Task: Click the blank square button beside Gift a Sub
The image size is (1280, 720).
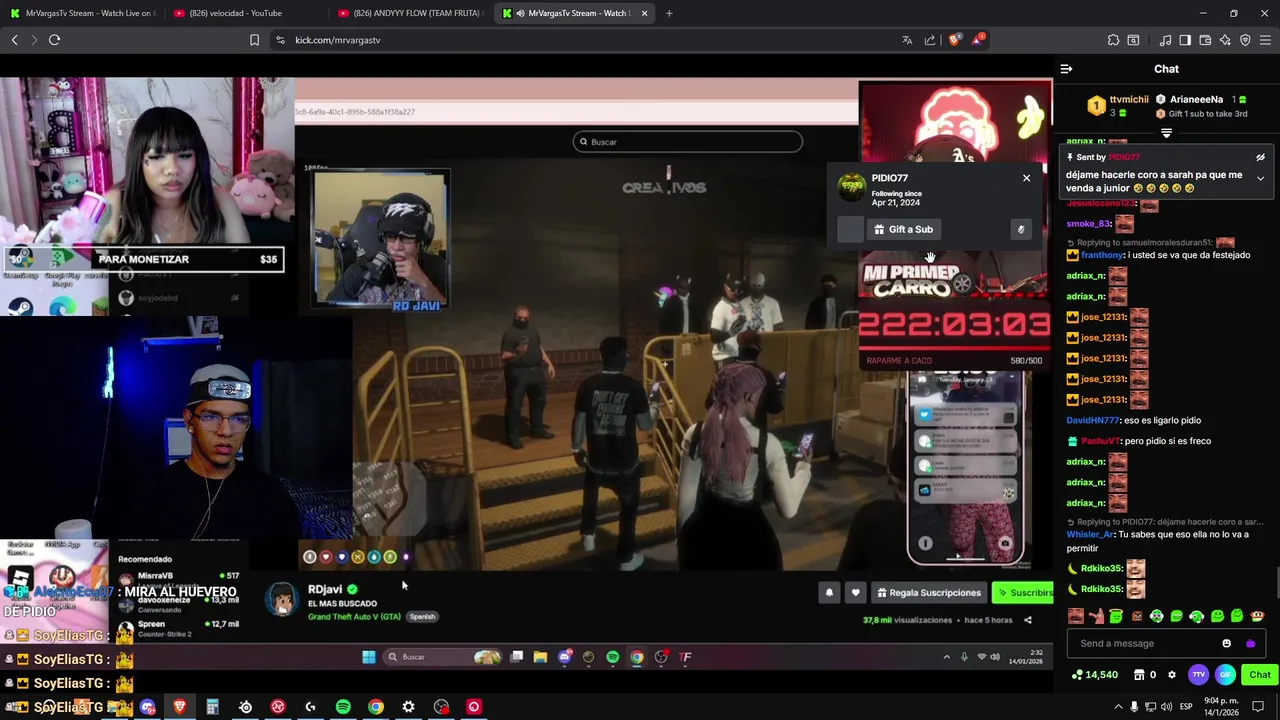Action: (x=850, y=229)
